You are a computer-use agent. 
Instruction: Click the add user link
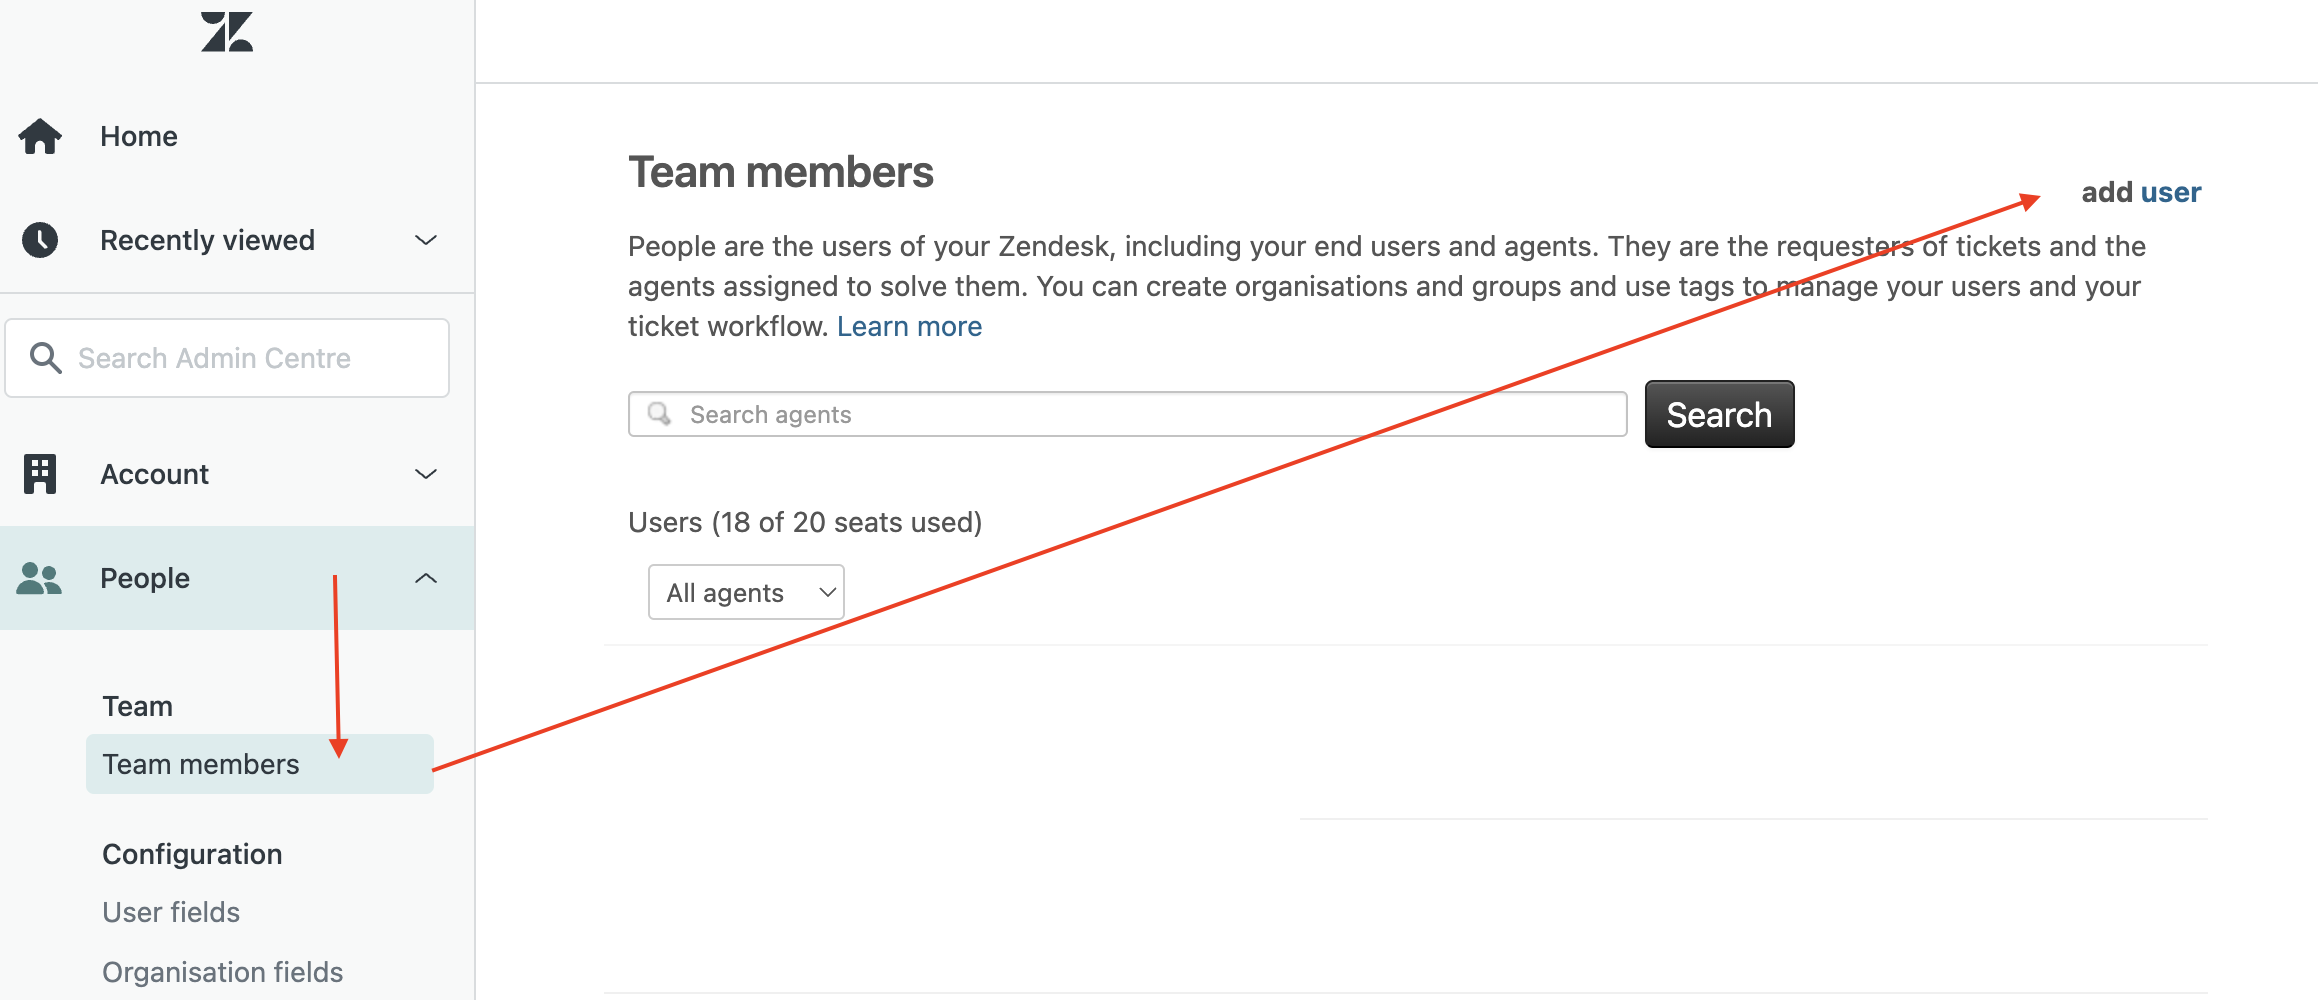tap(2141, 192)
